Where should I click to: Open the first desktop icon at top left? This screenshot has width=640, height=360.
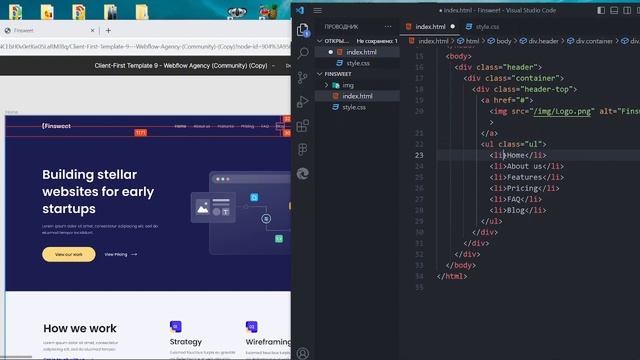point(16,11)
